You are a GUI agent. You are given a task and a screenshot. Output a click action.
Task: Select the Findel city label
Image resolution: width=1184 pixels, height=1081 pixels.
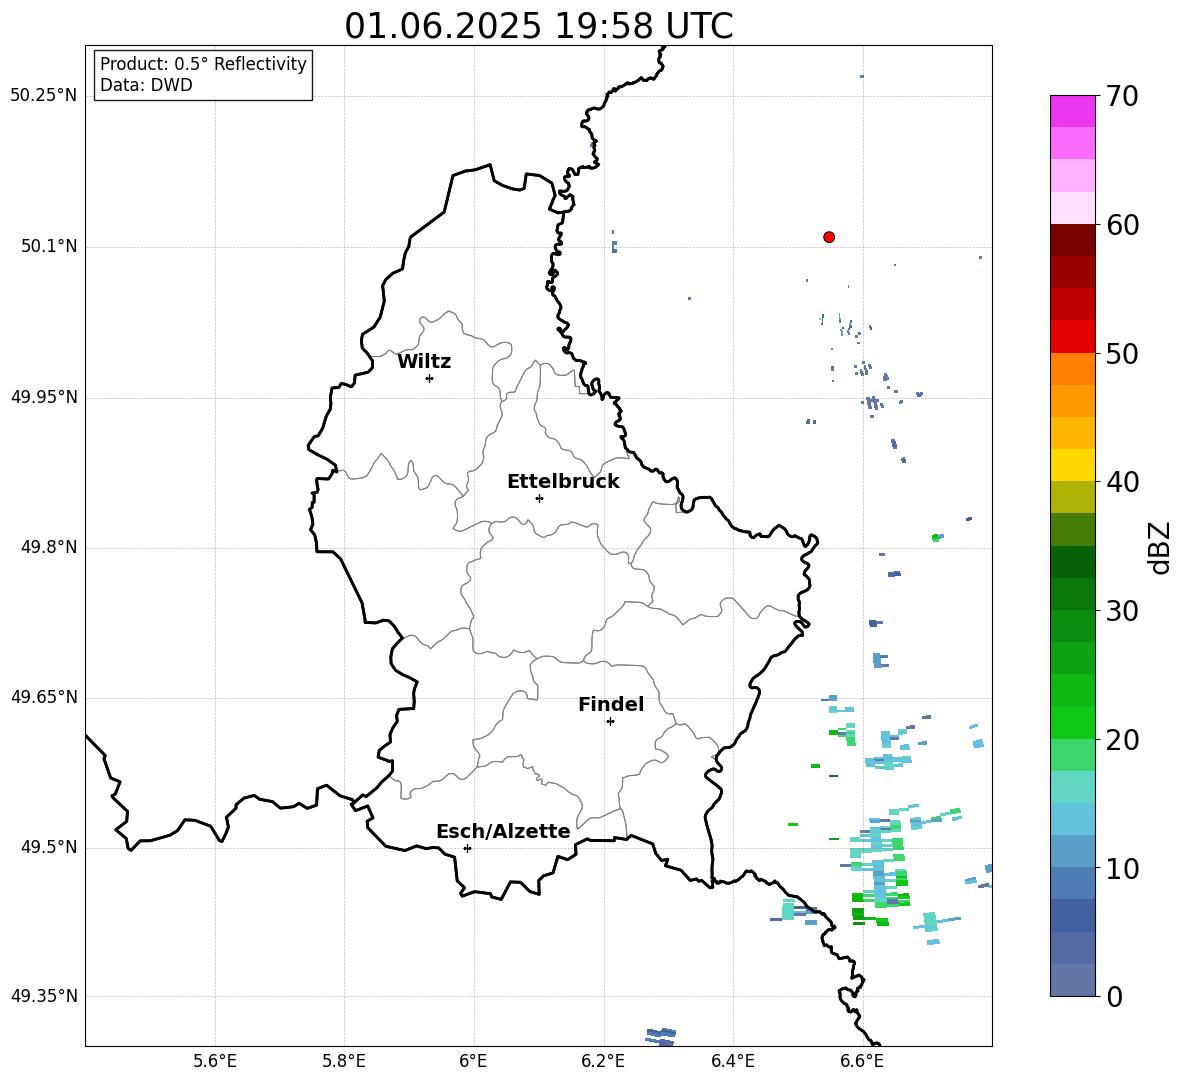(611, 704)
